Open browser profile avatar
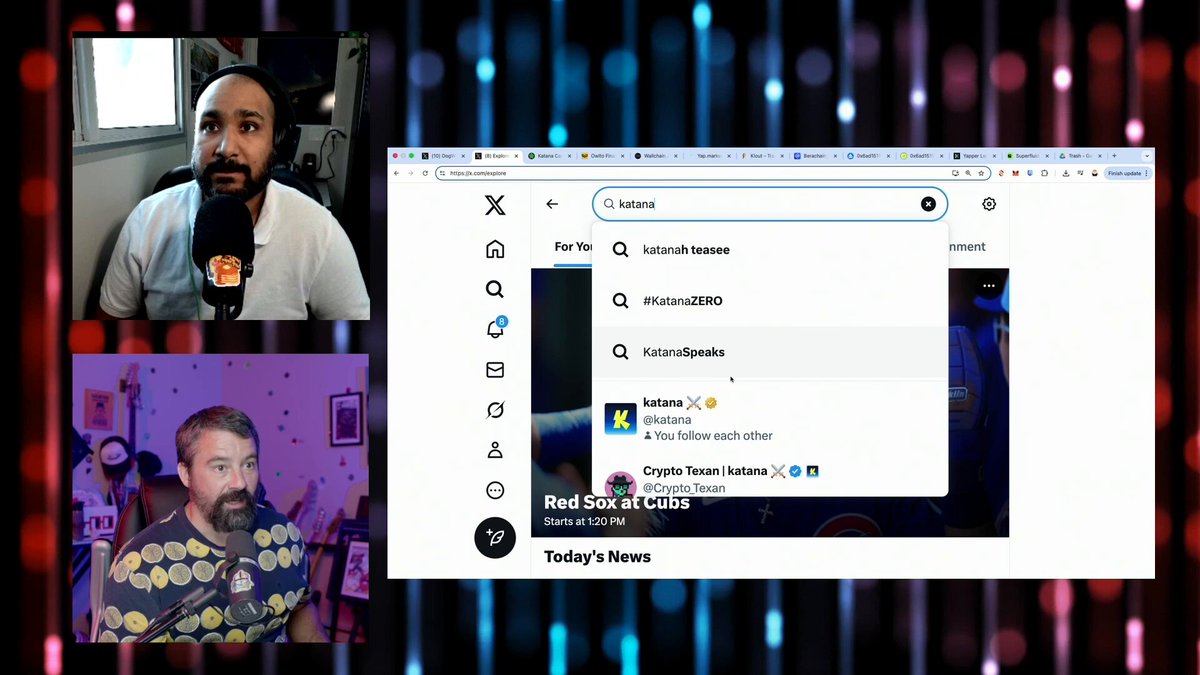 1094,173
